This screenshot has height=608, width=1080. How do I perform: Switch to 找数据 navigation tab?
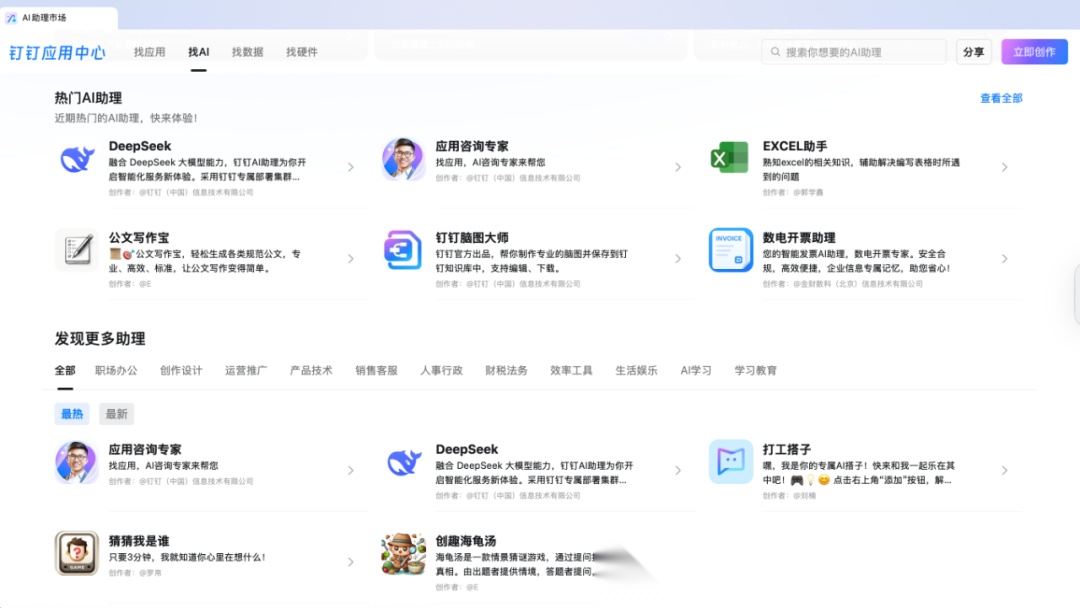(x=247, y=52)
